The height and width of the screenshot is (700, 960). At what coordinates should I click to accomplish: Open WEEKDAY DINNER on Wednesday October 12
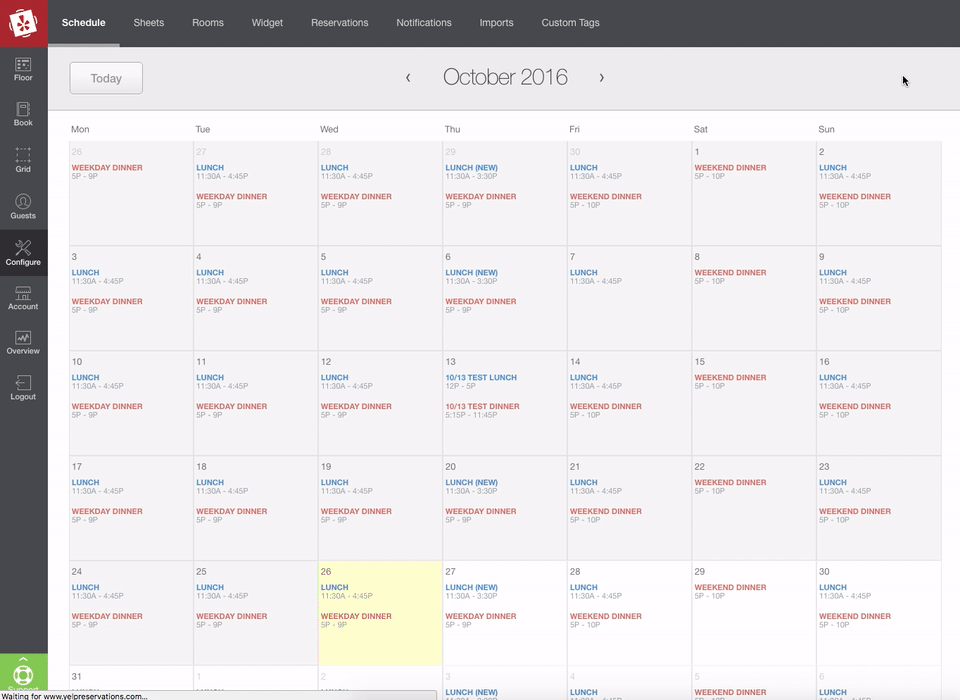(356, 407)
